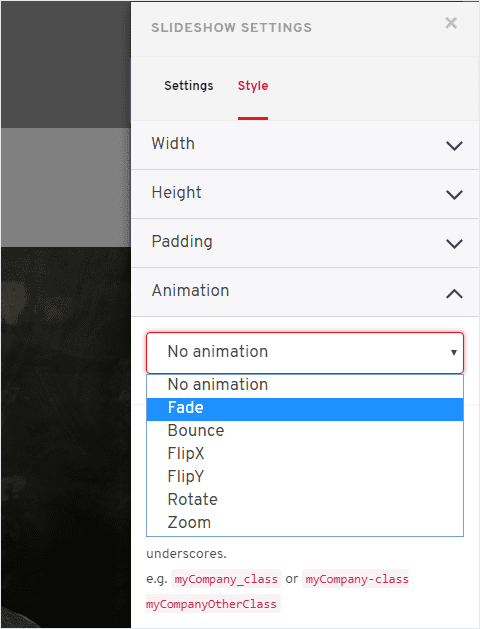The width and height of the screenshot is (480, 629).
Task: Close the Slideshow Settings panel
Action: click(451, 23)
